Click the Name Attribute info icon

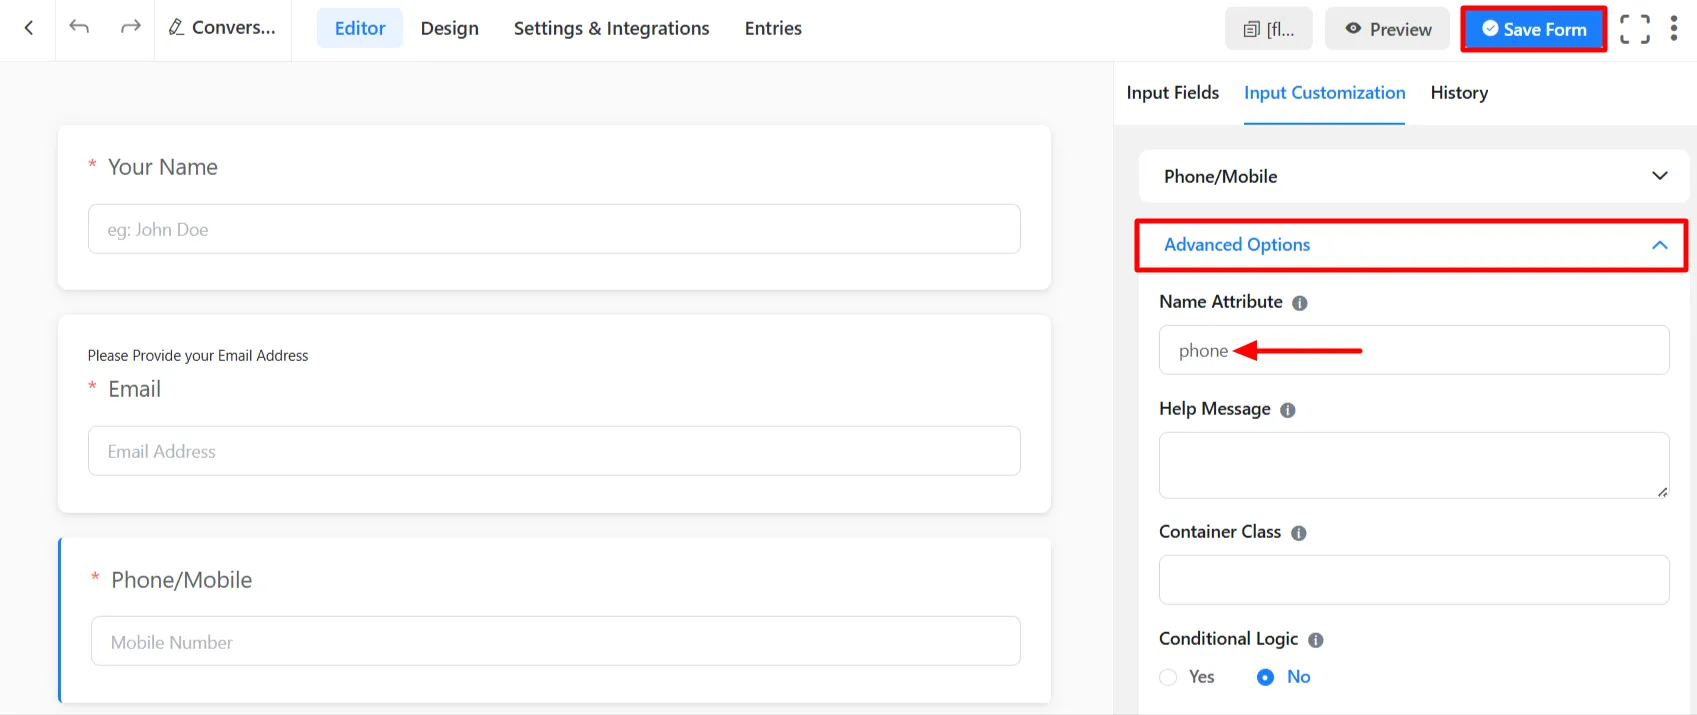[x=1299, y=303]
